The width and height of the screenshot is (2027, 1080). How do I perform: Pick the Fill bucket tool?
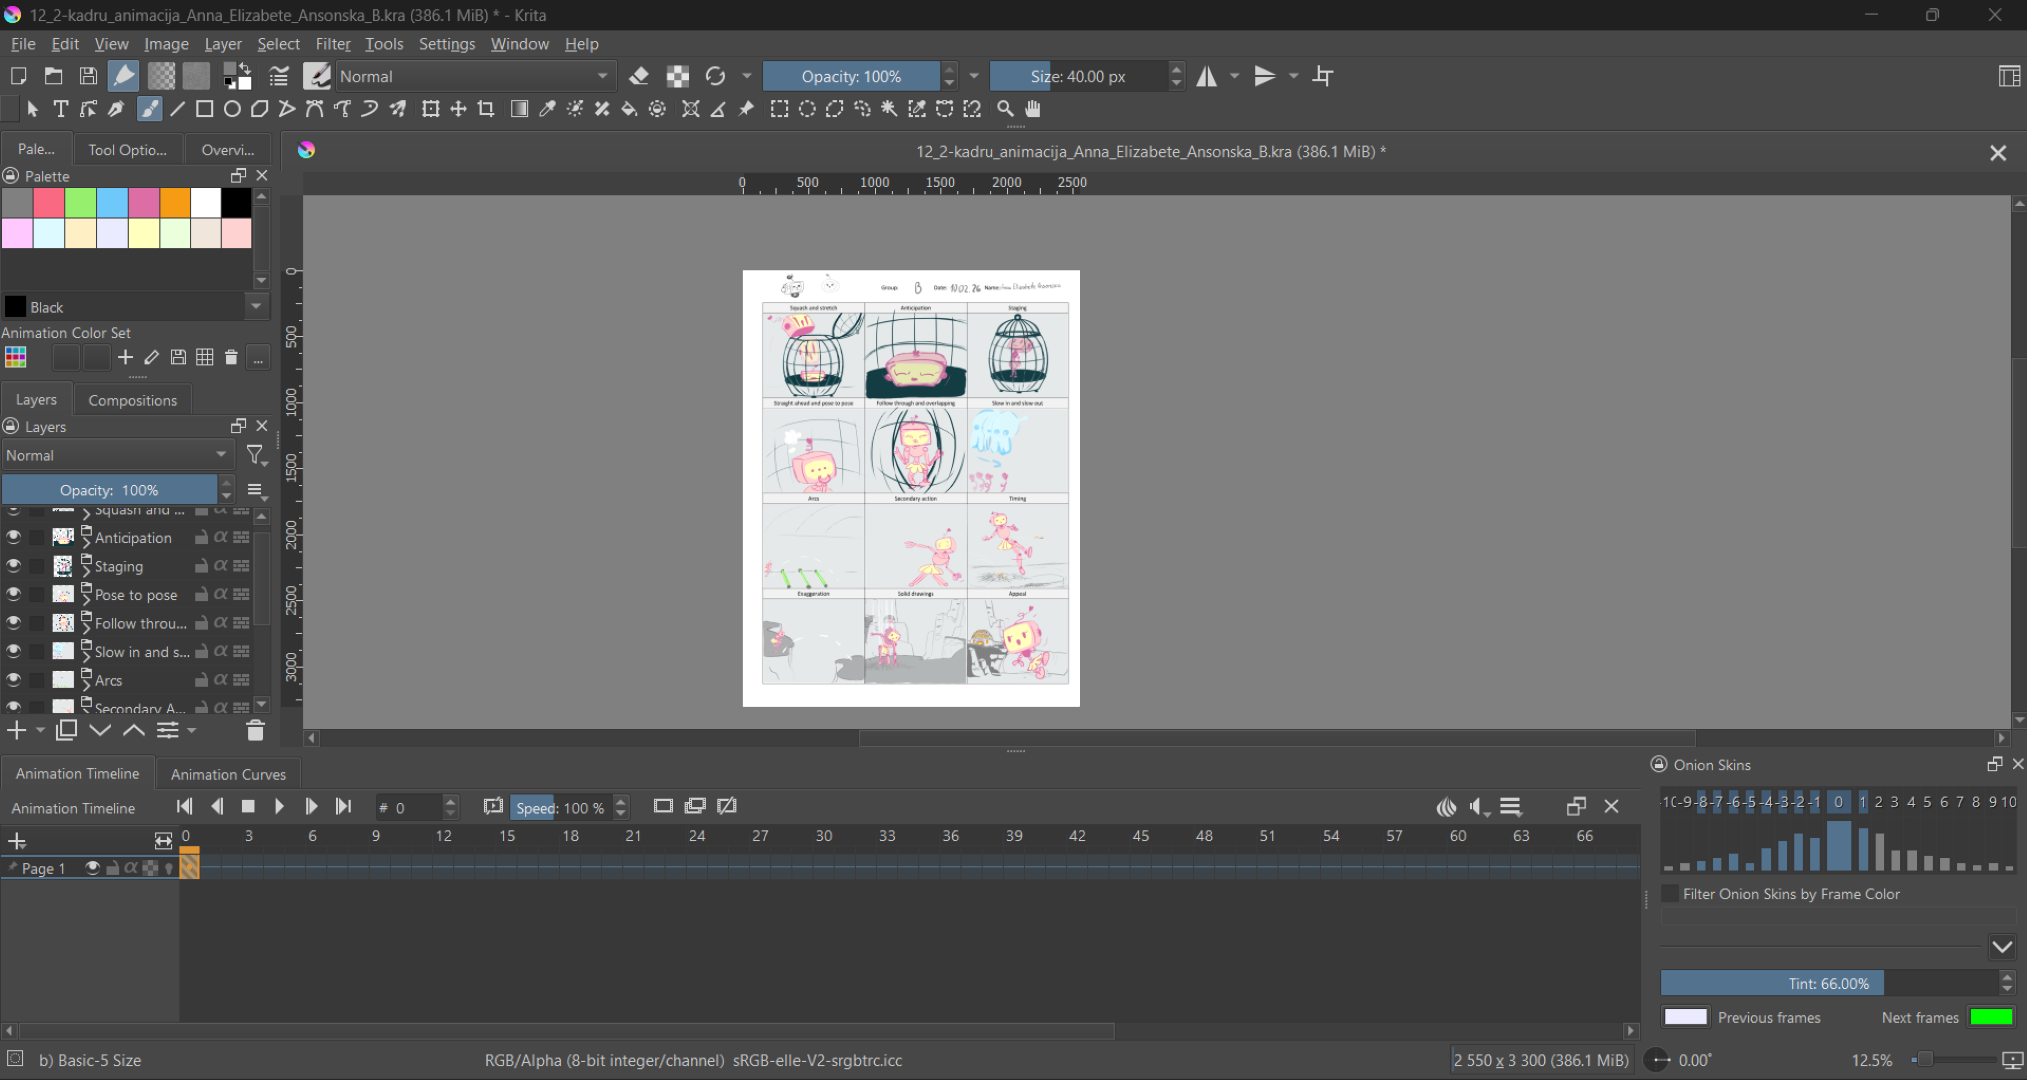coord(629,109)
